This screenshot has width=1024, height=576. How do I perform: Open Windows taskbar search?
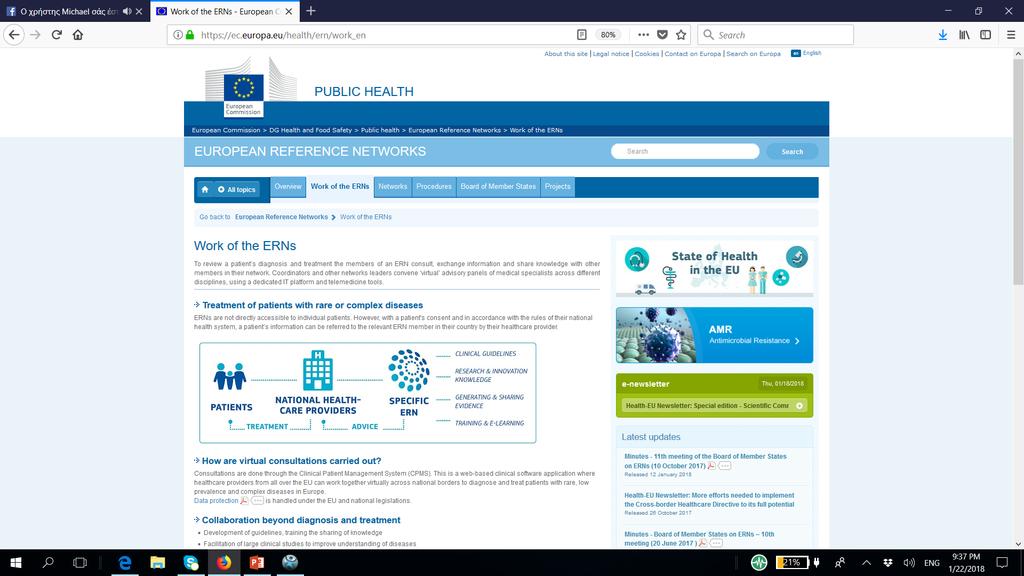[48, 562]
